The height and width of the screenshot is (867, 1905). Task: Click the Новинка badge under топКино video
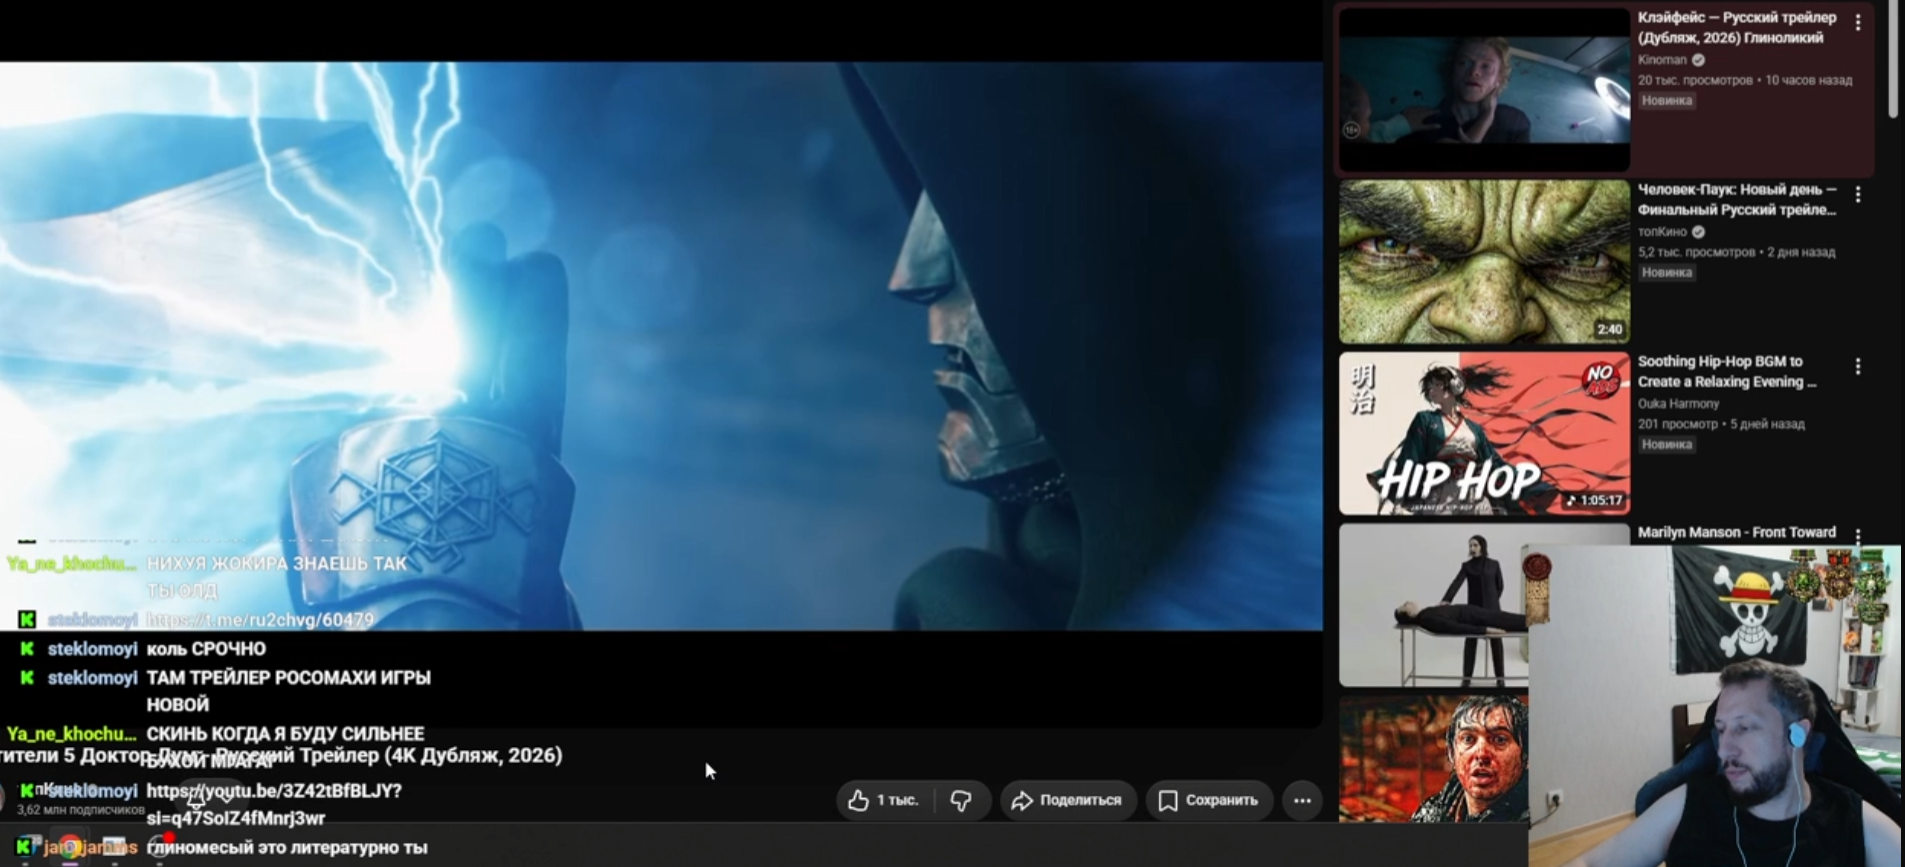(1667, 273)
